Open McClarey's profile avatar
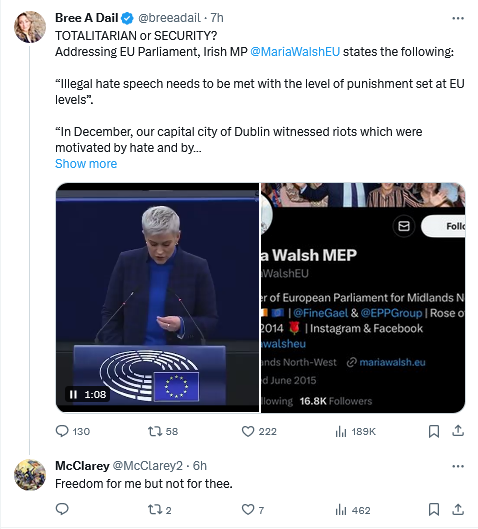Screen dimensions: 478x529 click(30, 475)
